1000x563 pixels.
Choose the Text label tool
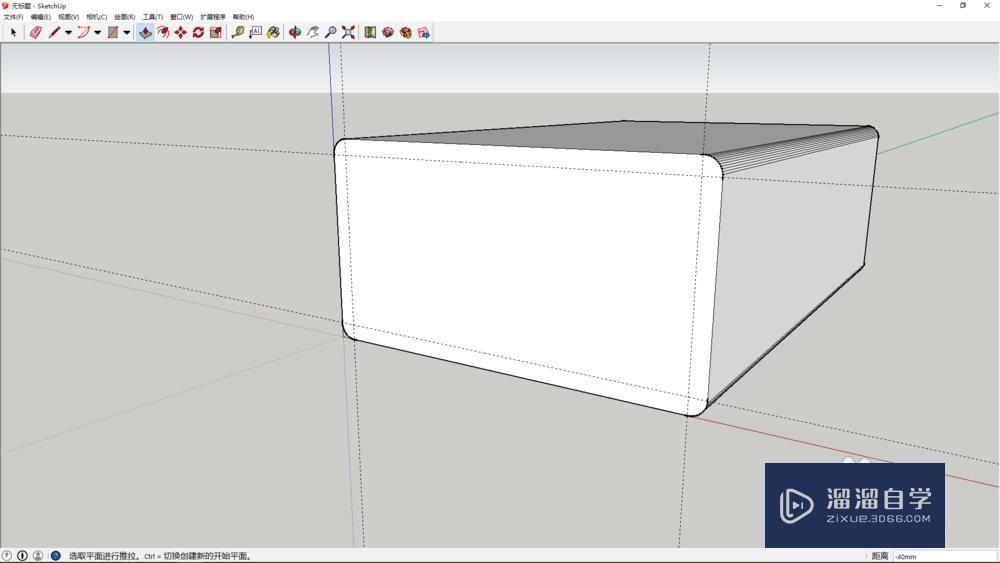(256, 32)
